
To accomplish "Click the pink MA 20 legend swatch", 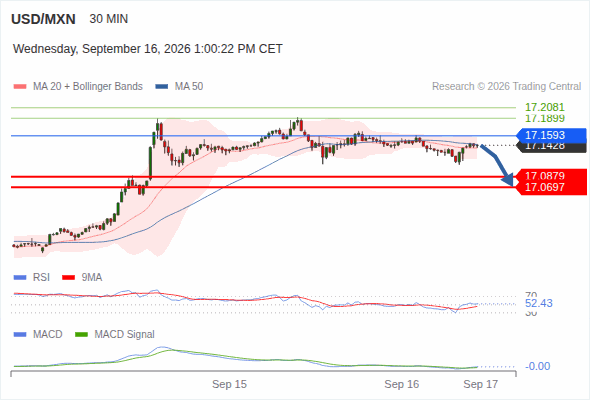I will pos(20,87).
